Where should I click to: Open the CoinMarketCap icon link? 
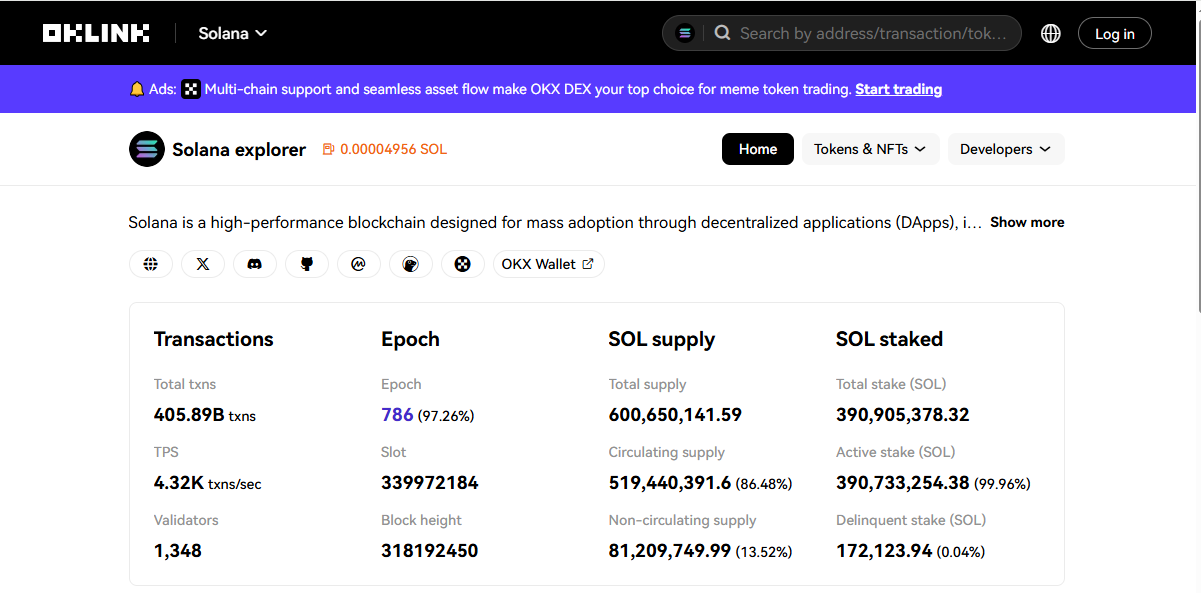click(359, 264)
